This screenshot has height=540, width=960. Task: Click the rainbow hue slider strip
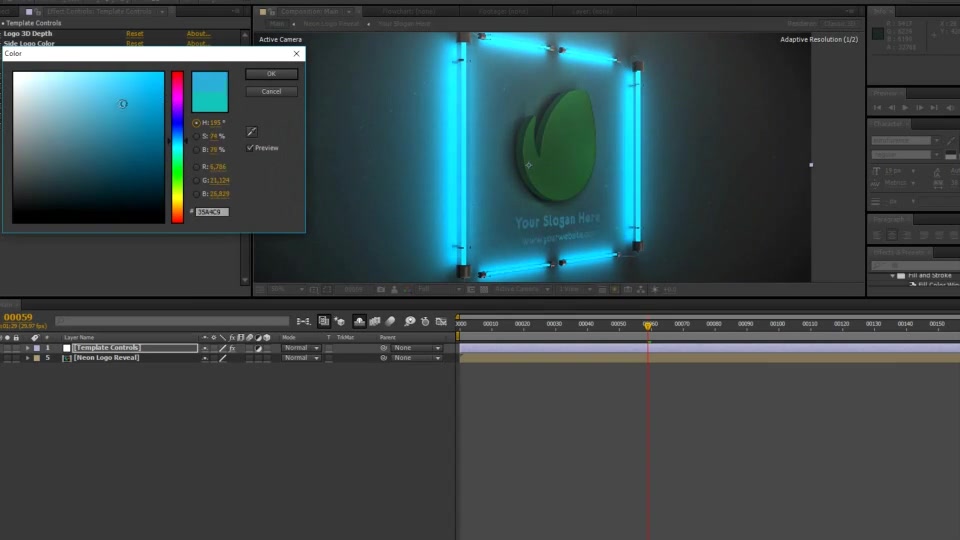[x=177, y=147]
